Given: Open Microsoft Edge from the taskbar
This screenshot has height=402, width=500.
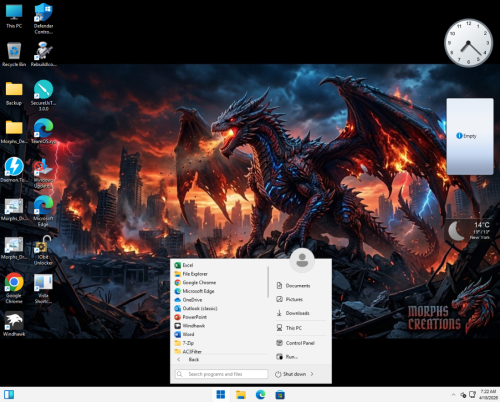Looking at the screenshot, I should click(x=260, y=395).
